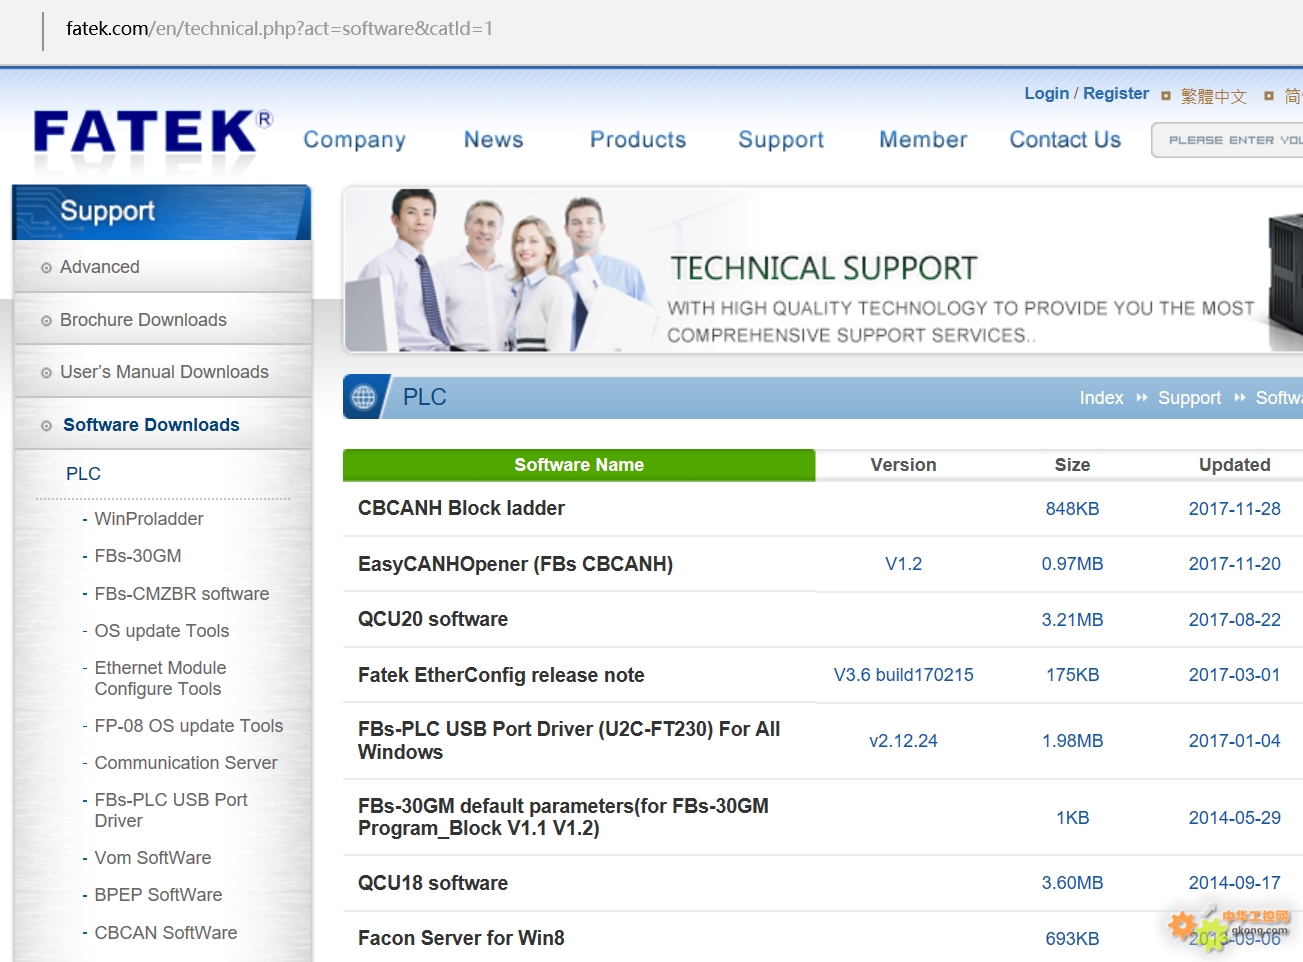Select CBCAN SoftWare in sidebar
The width and height of the screenshot is (1303, 962).
tap(166, 933)
